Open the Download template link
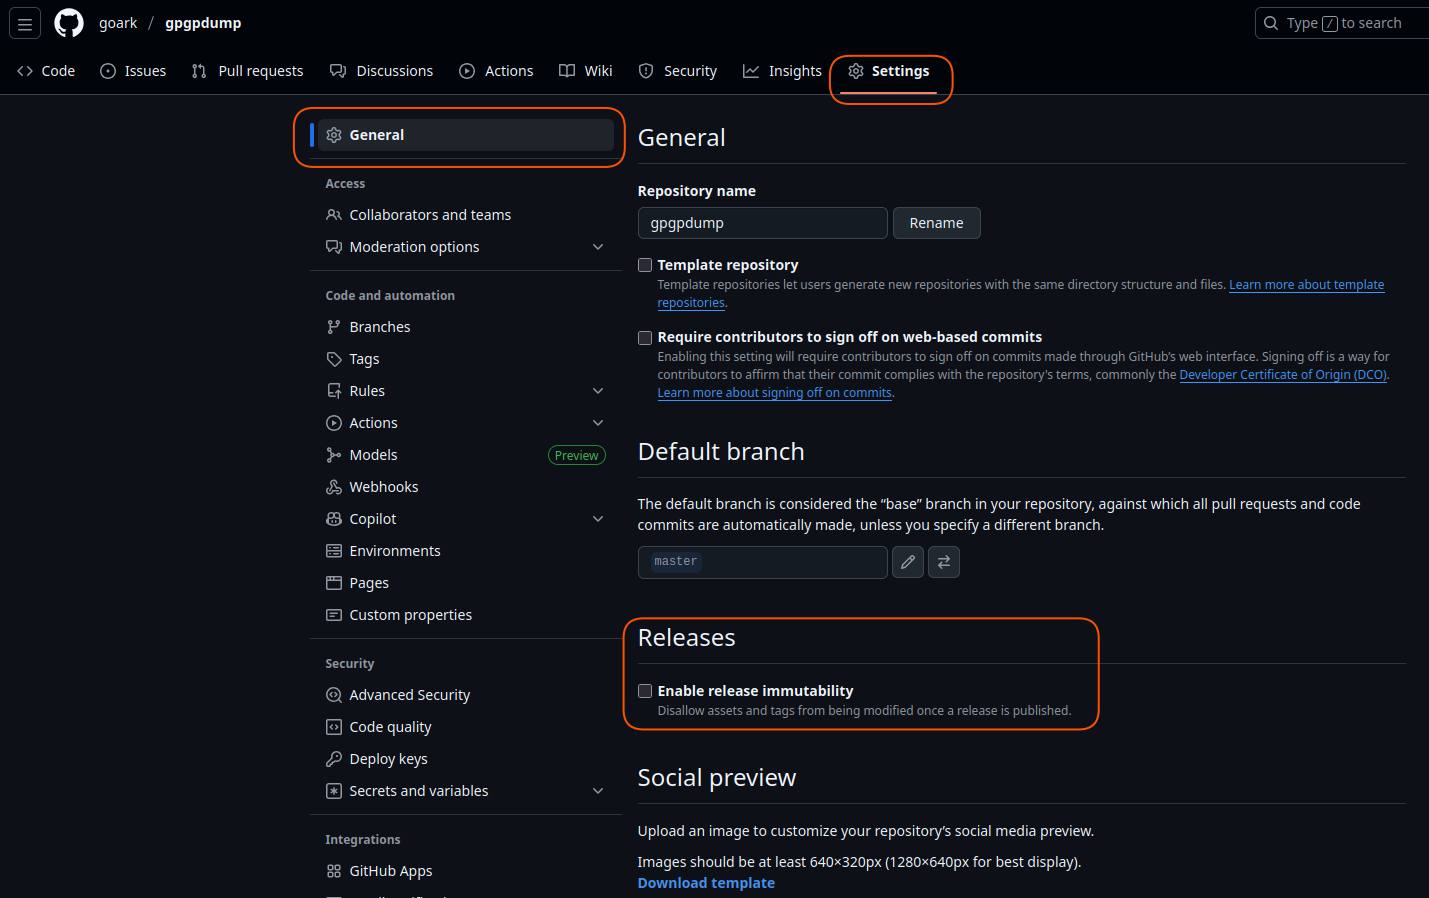 [x=706, y=883]
